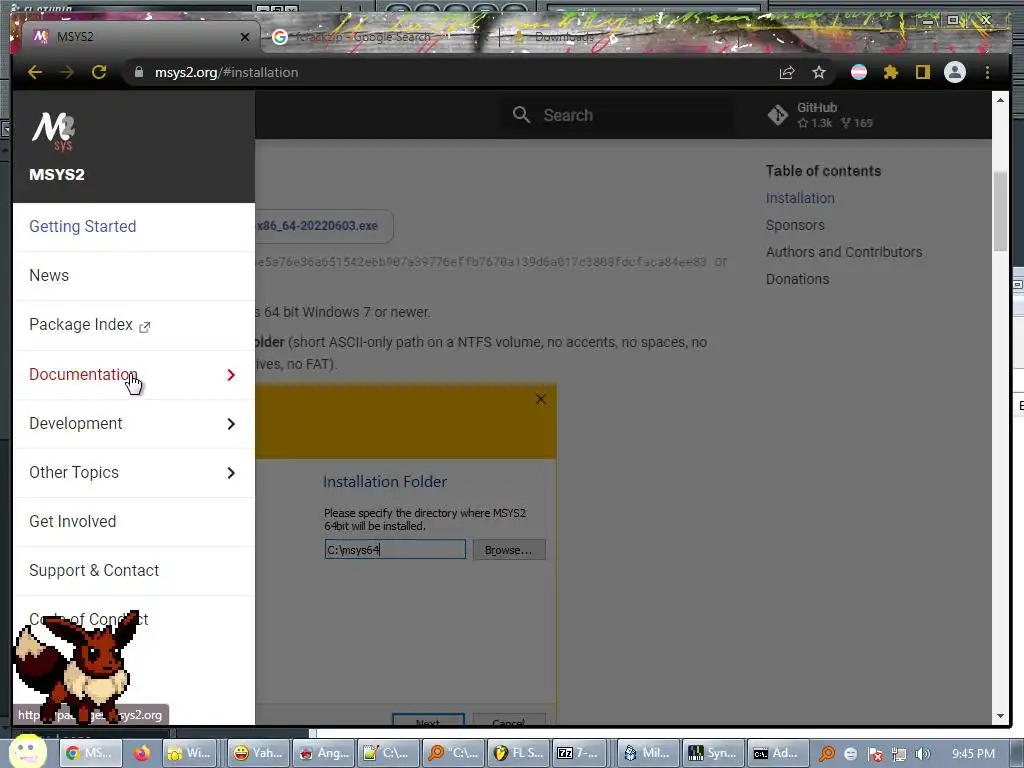1024x768 pixels.
Task: Open the News sidebar item
Action: coord(134,276)
